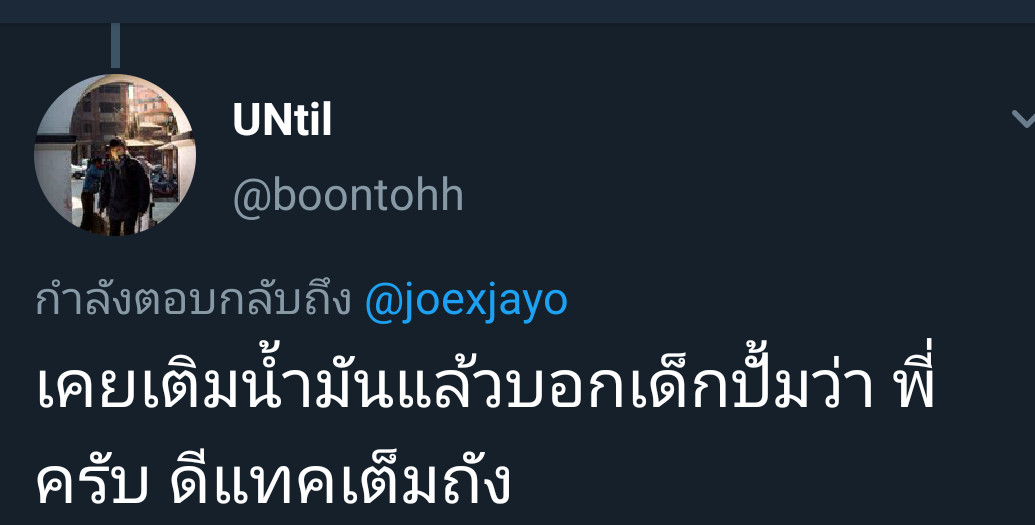This screenshot has height=525, width=1035.
Task: Click the tweet's second line 'ครับ ดีแทคเต็มถัง'
Action: click(x=274, y=481)
